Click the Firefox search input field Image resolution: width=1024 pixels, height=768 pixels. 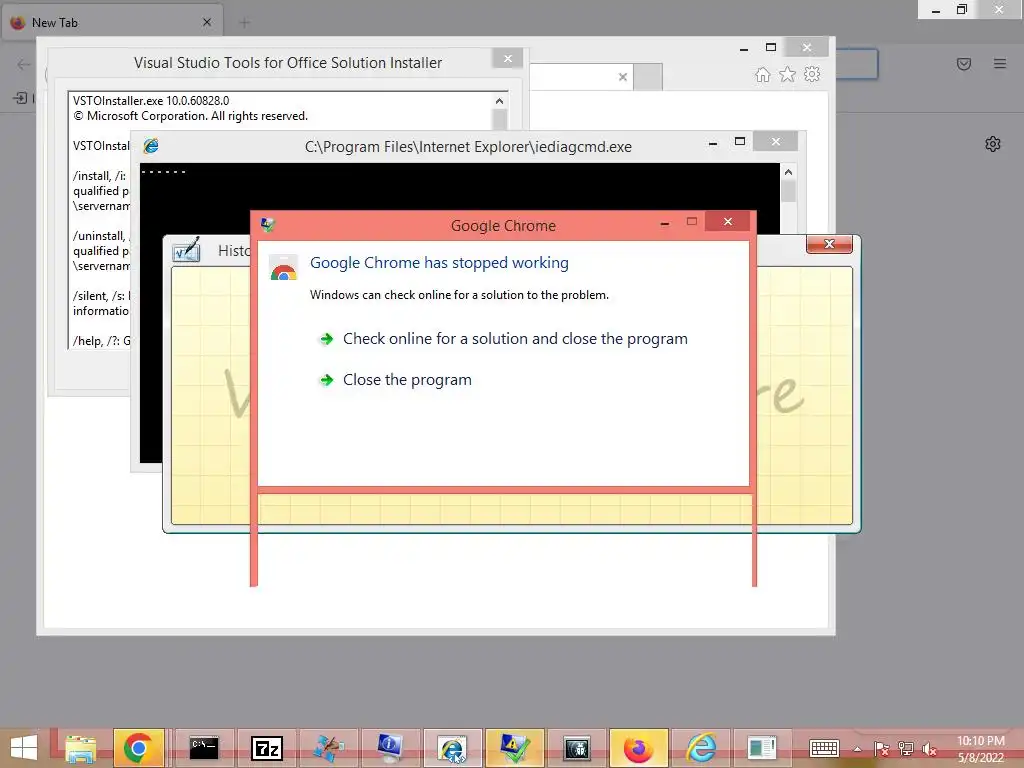pos(857,64)
